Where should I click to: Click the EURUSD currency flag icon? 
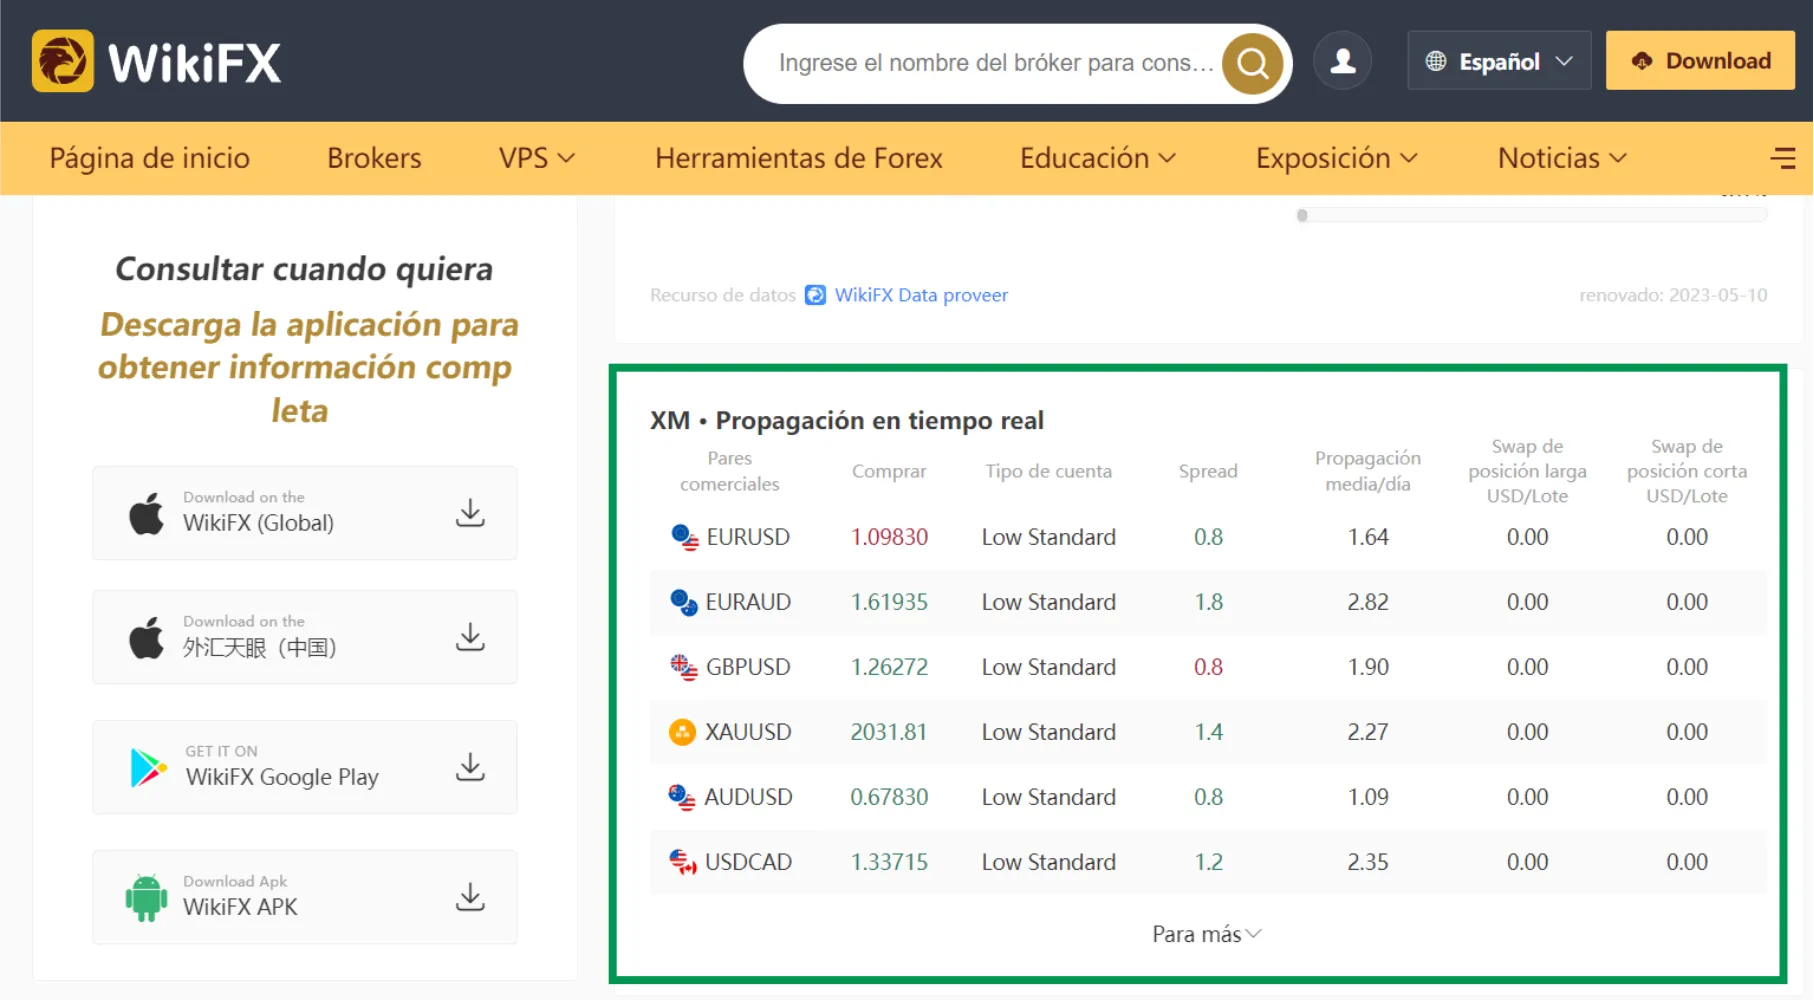tap(684, 537)
